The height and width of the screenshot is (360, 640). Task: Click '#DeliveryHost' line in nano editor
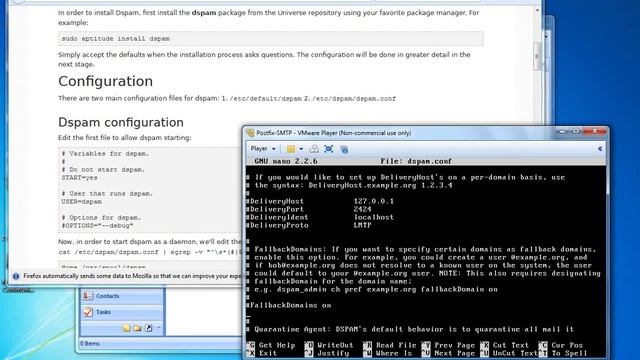point(320,201)
